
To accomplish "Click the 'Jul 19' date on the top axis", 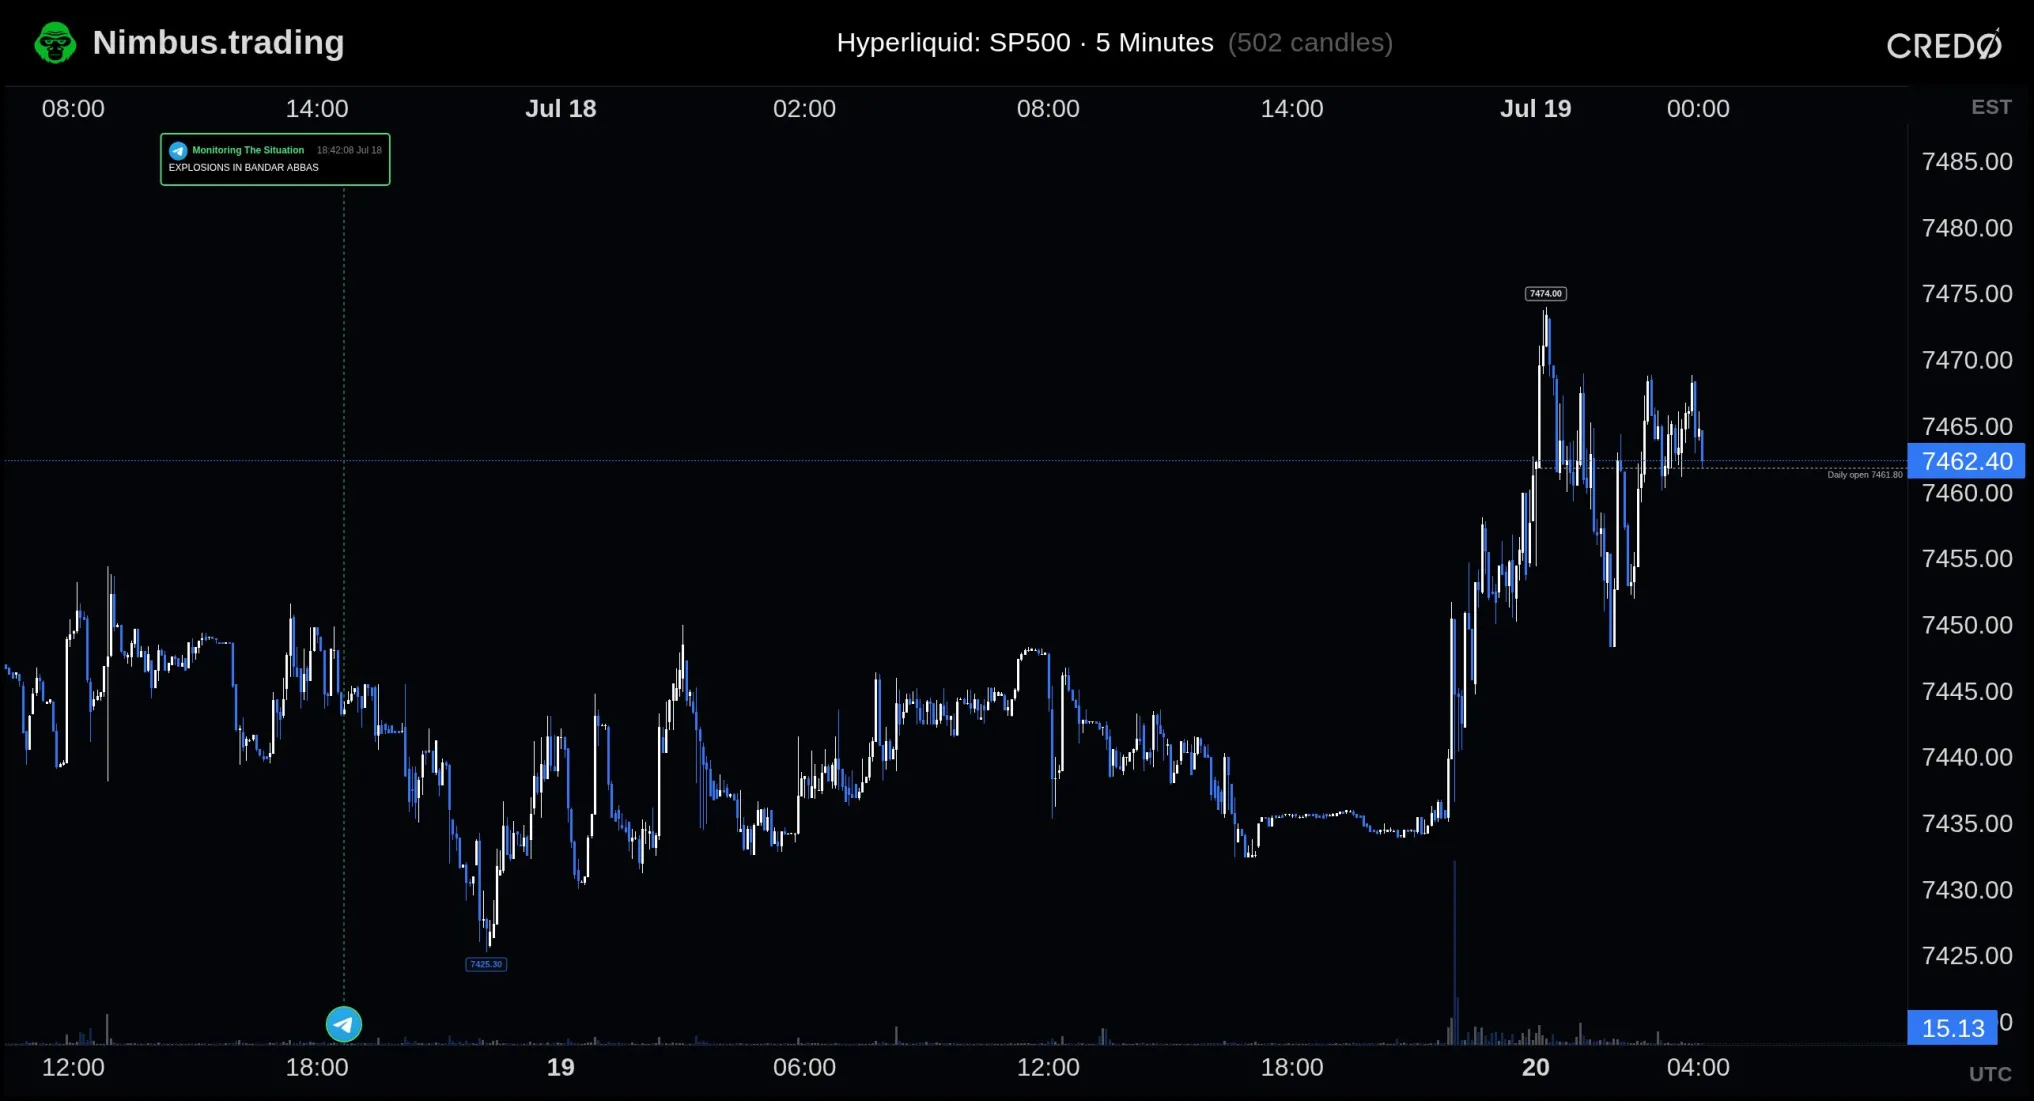I will coord(1535,108).
